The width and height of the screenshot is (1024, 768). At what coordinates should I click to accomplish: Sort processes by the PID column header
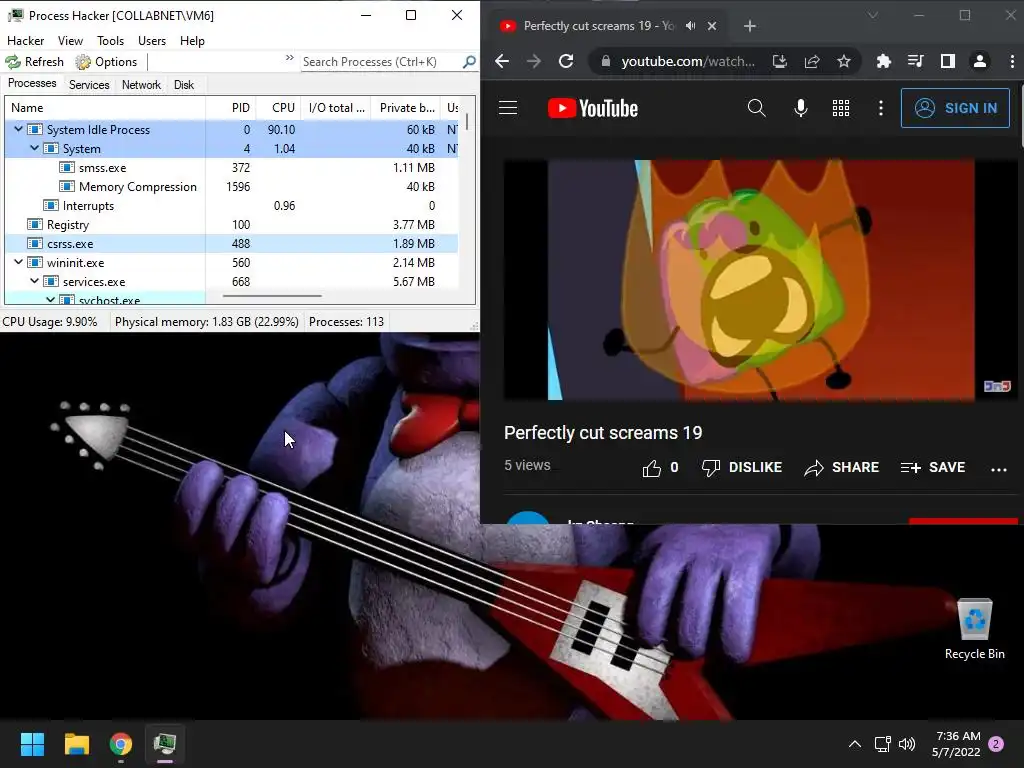point(230,108)
